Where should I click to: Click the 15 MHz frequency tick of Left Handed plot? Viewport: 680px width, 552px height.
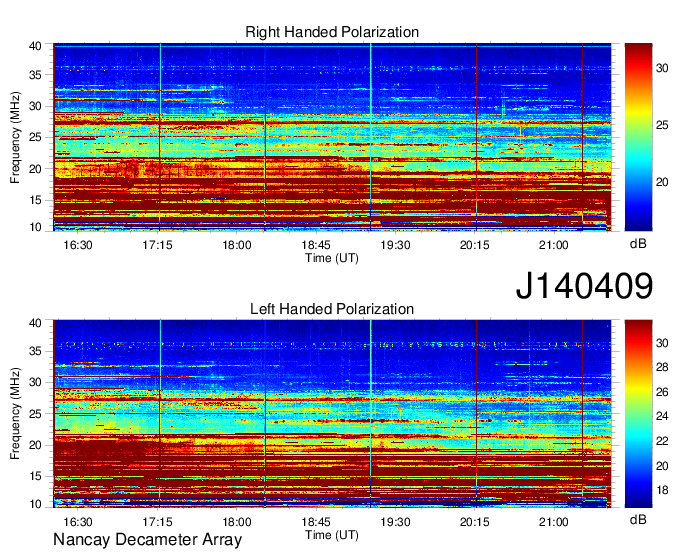pyautogui.click(x=35, y=477)
